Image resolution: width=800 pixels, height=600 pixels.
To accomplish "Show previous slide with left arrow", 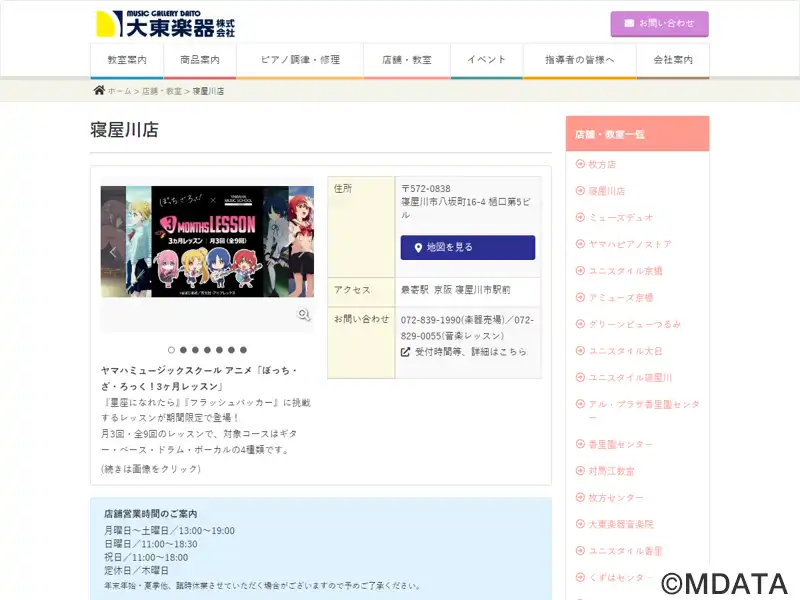I will [113, 251].
